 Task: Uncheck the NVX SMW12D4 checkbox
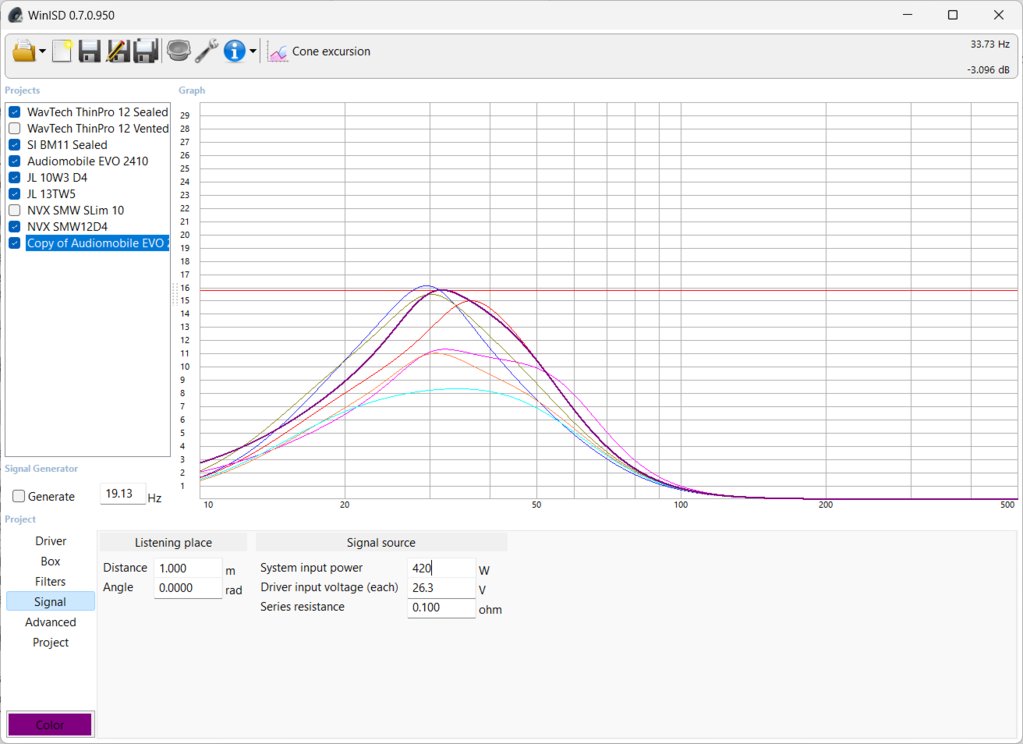tap(14, 226)
